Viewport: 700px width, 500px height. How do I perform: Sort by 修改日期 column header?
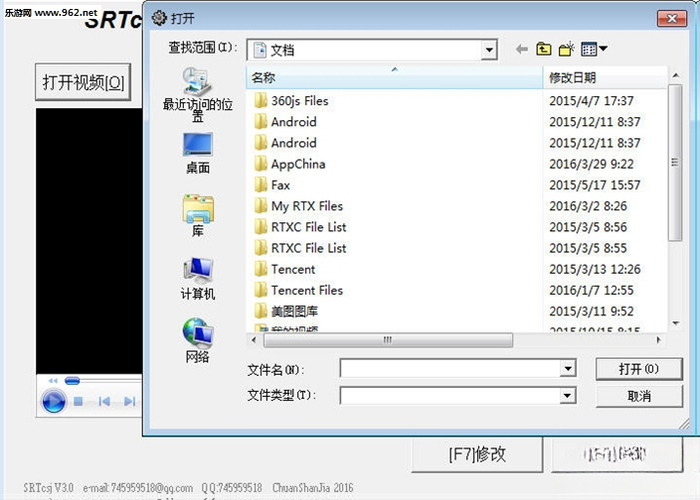click(x=605, y=77)
